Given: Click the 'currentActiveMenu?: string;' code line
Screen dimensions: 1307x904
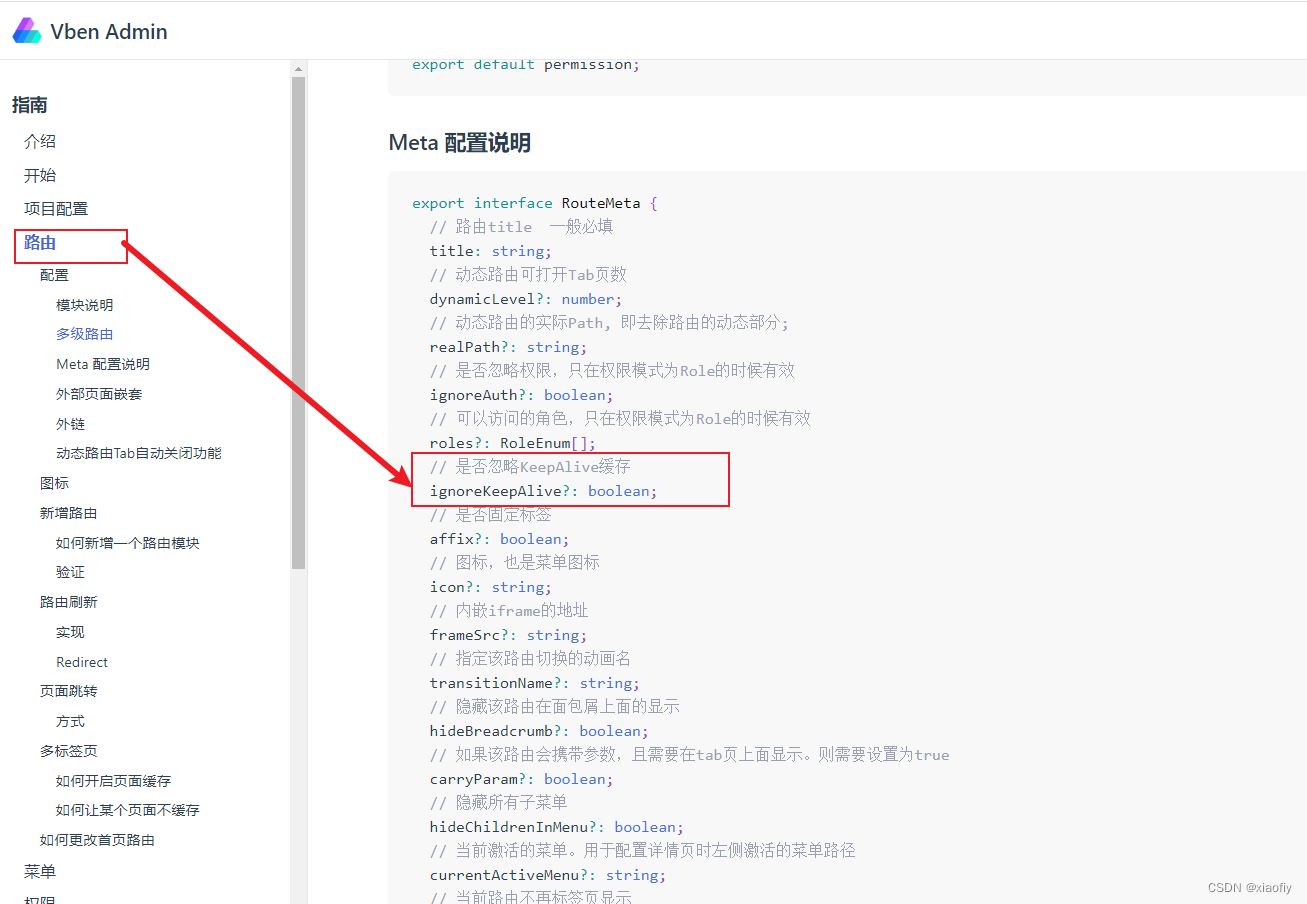Looking at the screenshot, I should tap(548, 875).
